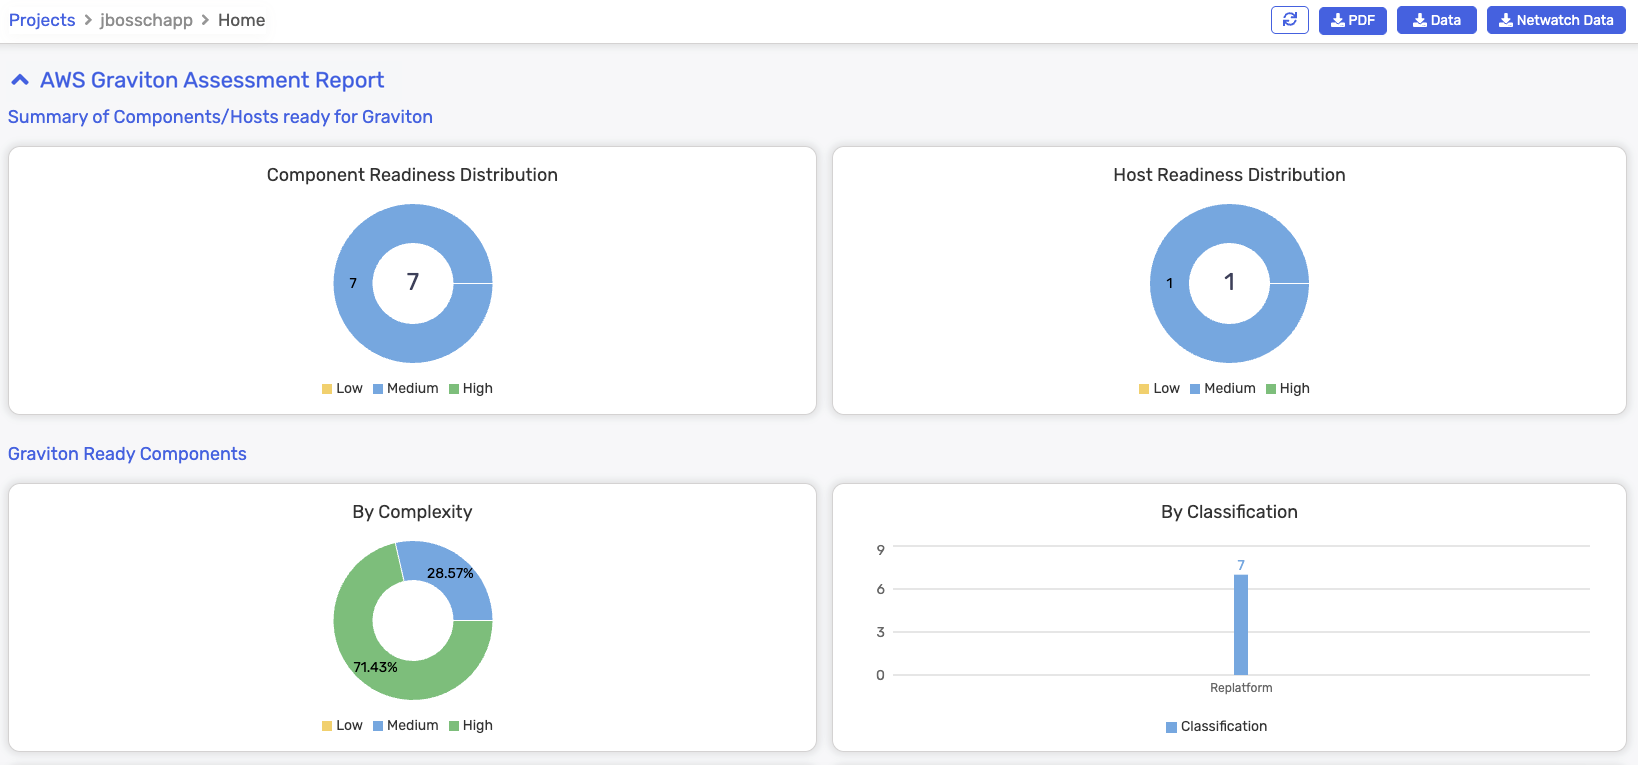Toggle Low legend in By Complexity chart
Screen dimensions: 1638x765
[x=342, y=725]
